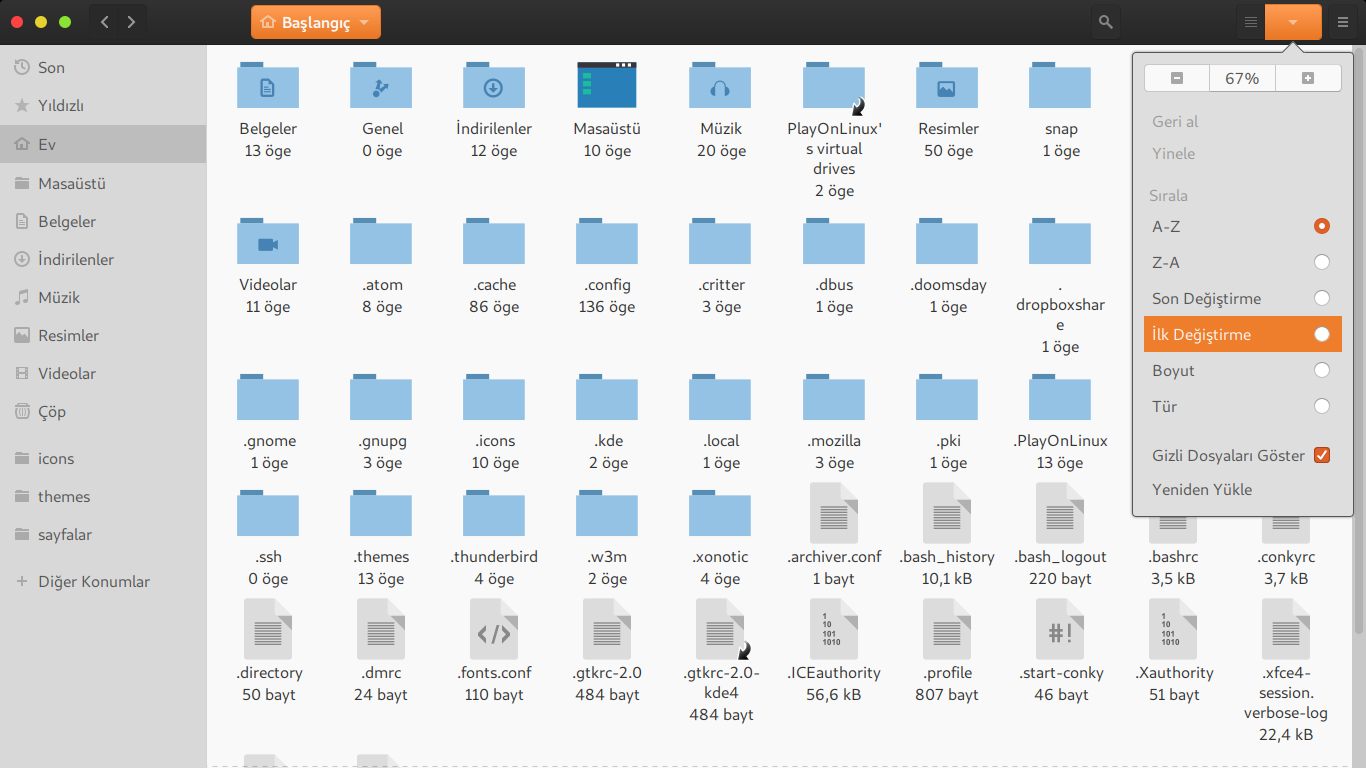Go back with the left arrow

click(x=105, y=22)
